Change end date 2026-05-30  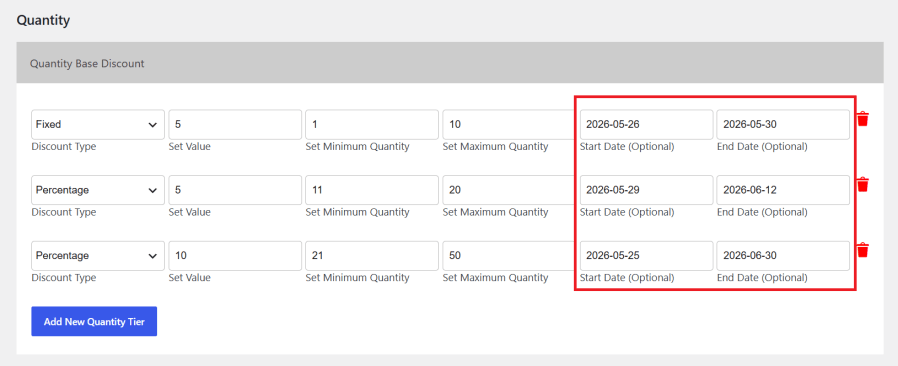click(x=783, y=124)
